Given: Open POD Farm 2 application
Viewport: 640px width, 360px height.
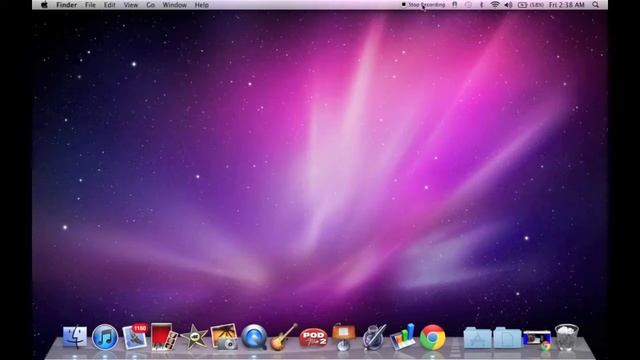Looking at the screenshot, I should pos(313,338).
